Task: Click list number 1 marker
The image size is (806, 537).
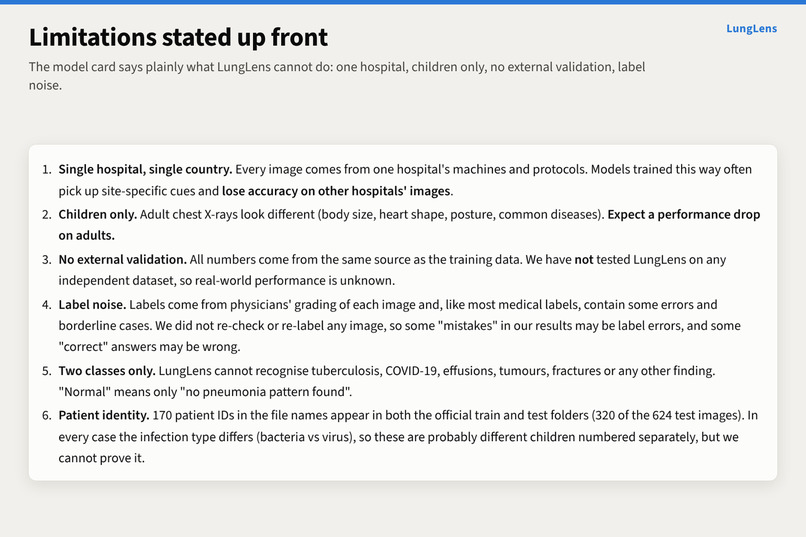Action: point(47,170)
